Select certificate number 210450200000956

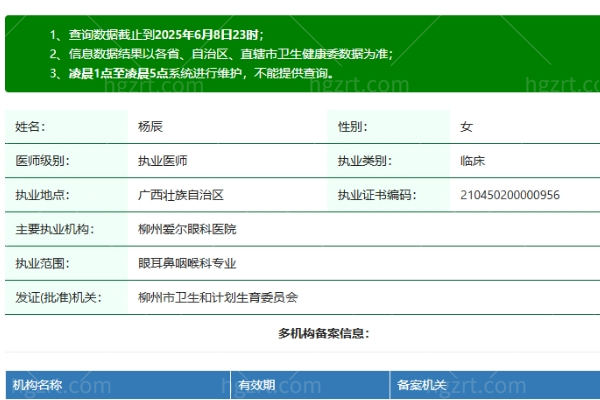510,195
